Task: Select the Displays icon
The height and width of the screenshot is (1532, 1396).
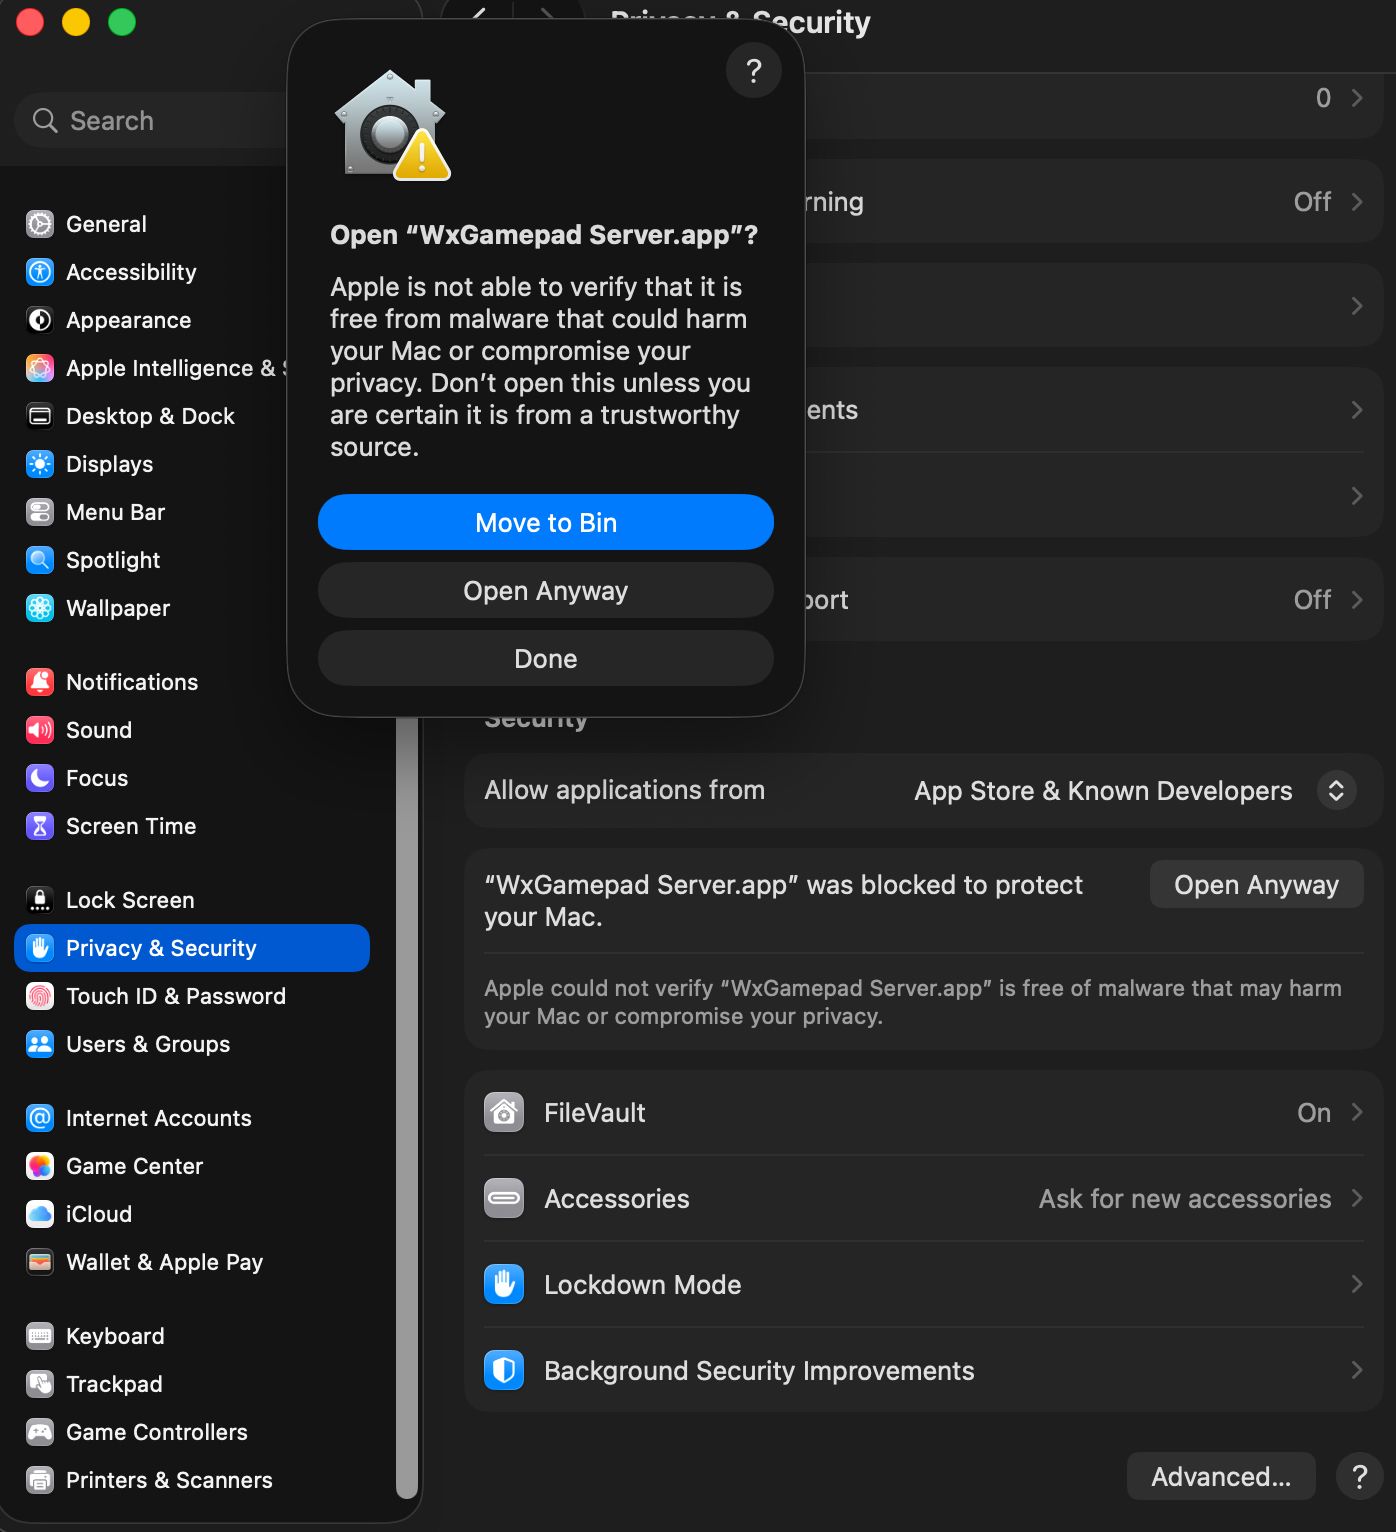Action: [40, 464]
